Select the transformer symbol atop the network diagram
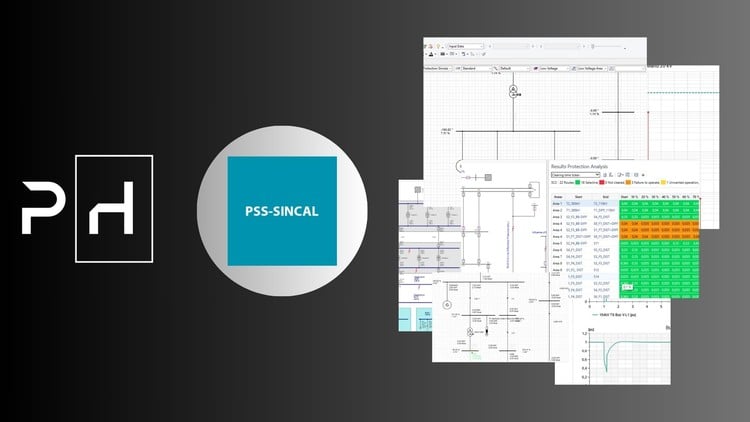The height and width of the screenshot is (422, 750). click(513, 91)
